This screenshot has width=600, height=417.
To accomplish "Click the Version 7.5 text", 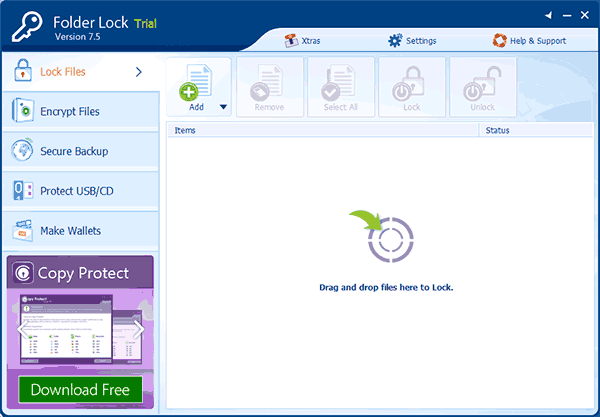I will pyautogui.click(x=78, y=37).
